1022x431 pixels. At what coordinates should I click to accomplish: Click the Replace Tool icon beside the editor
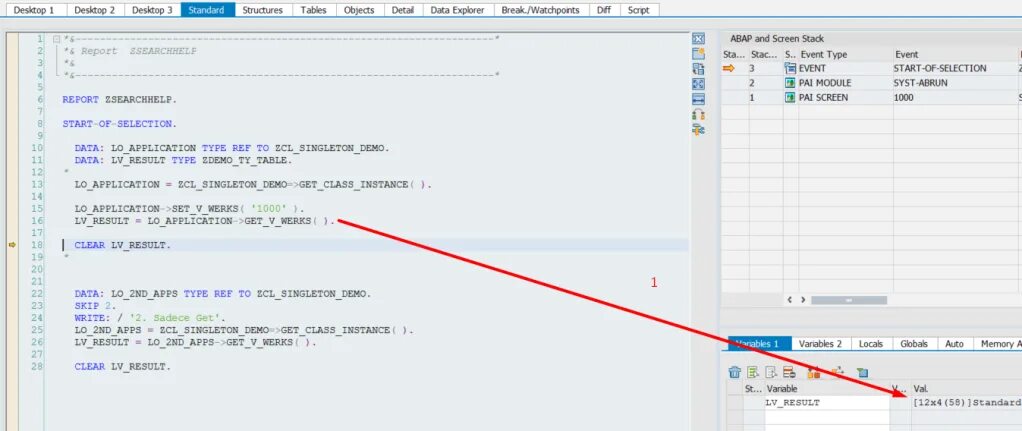point(698,68)
